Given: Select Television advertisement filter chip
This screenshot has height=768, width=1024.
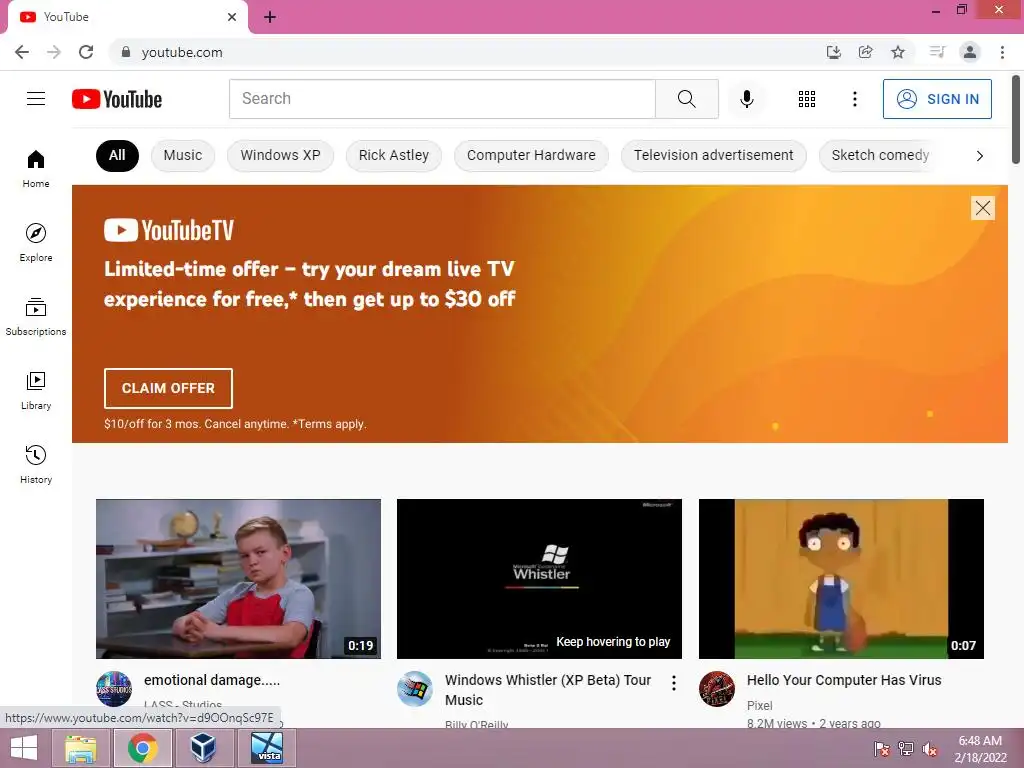Looking at the screenshot, I should point(713,155).
